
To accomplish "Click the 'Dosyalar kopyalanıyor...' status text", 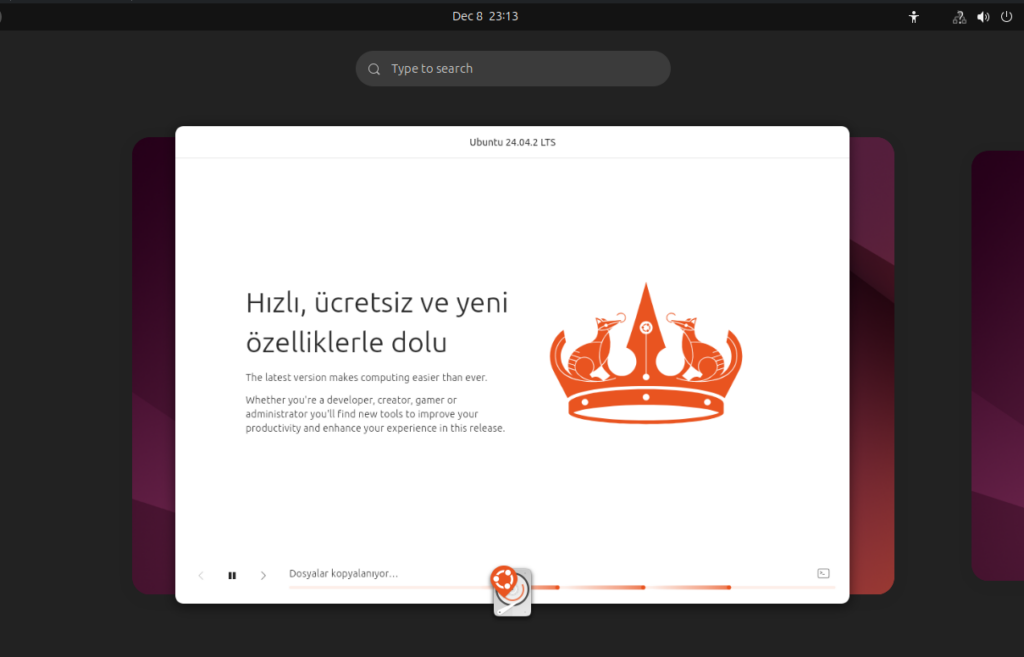I will tap(343, 573).
